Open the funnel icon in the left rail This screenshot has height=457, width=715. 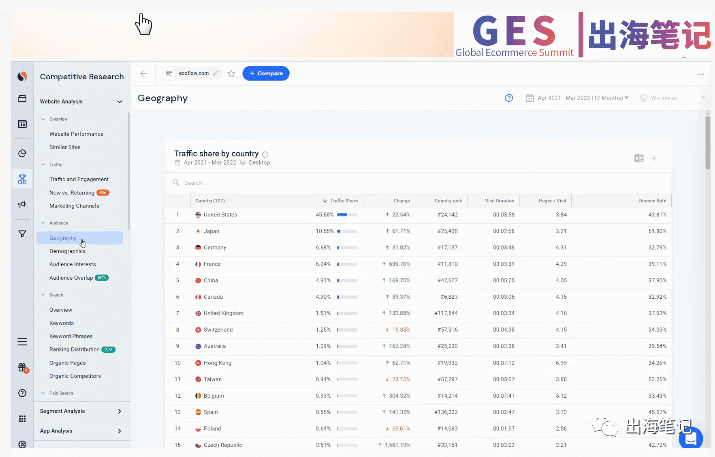(x=22, y=234)
